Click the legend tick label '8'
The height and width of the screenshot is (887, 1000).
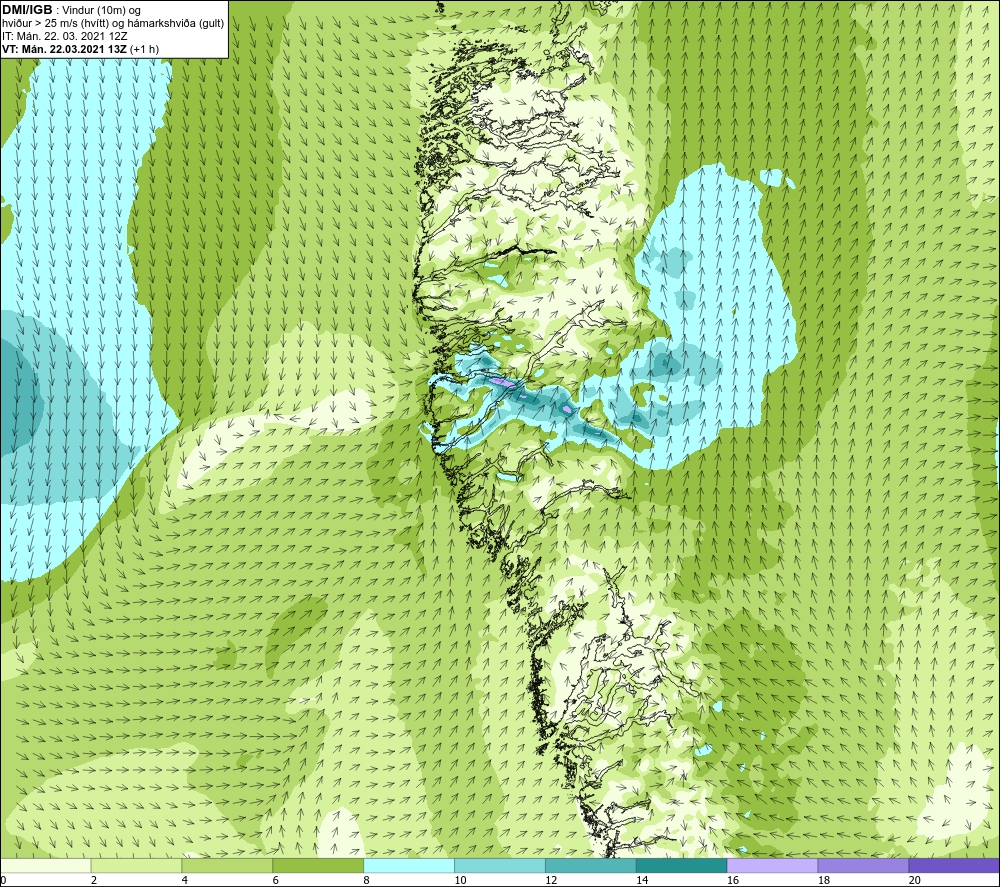(367, 881)
